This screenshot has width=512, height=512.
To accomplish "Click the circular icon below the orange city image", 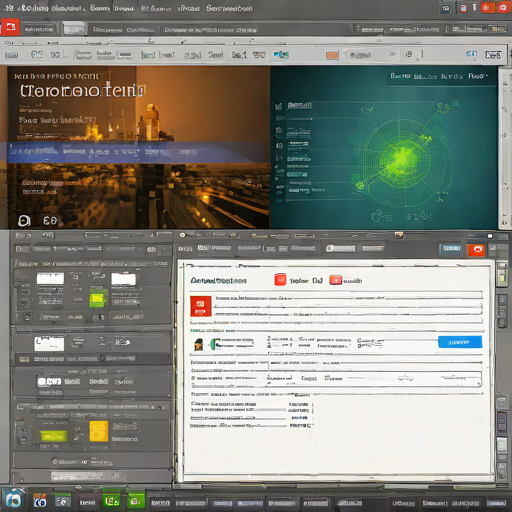I will [x=24, y=220].
